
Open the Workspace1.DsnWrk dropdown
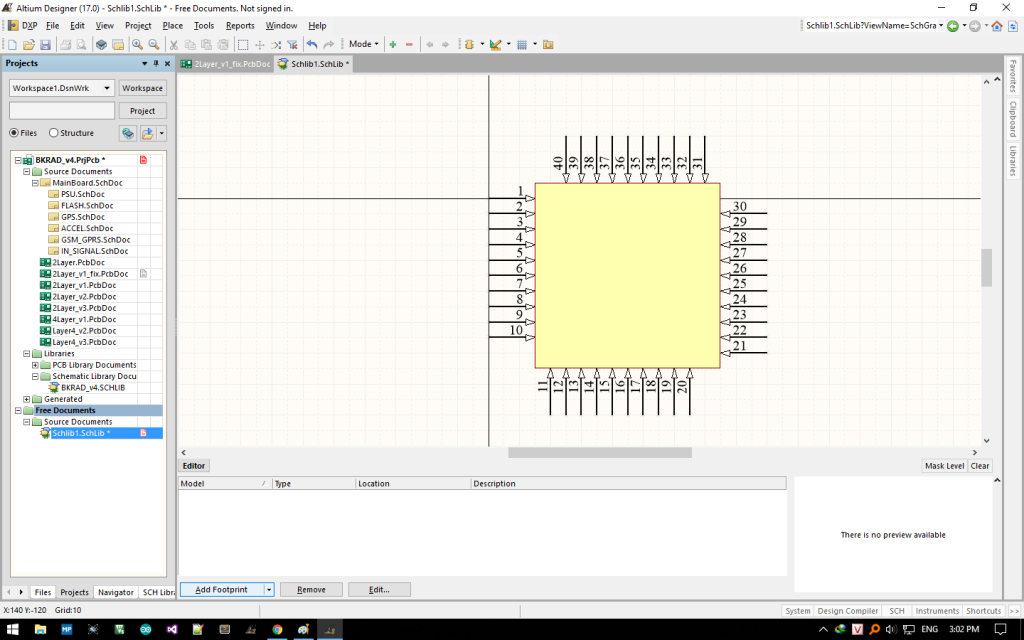coord(107,88)
